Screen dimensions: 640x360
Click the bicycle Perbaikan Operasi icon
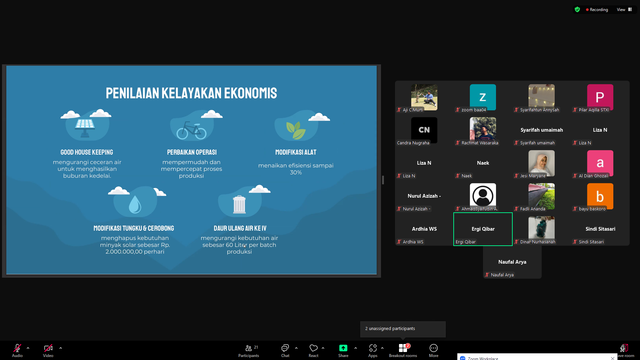[191, 130]
